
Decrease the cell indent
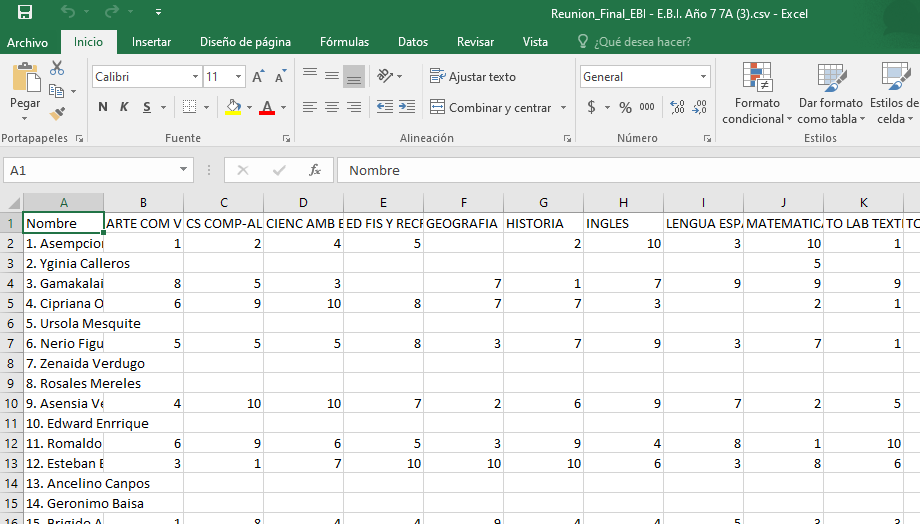pyautogui.click(x=385, y=107)
